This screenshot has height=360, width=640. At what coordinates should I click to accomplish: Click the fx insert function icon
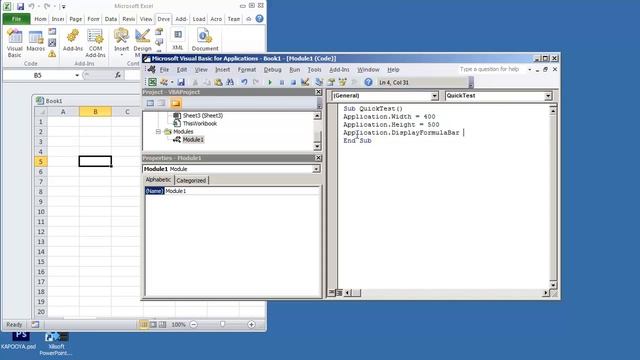[118, 75]
